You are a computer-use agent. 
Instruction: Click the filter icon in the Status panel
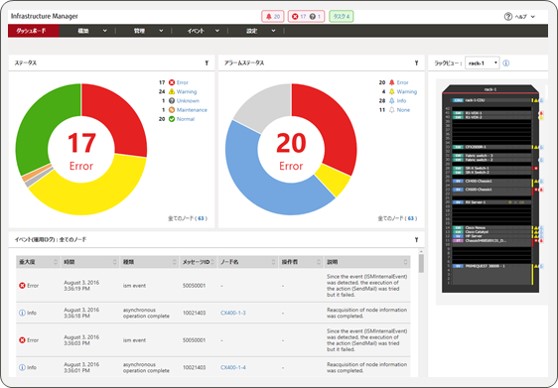click(x=206, y=63)
